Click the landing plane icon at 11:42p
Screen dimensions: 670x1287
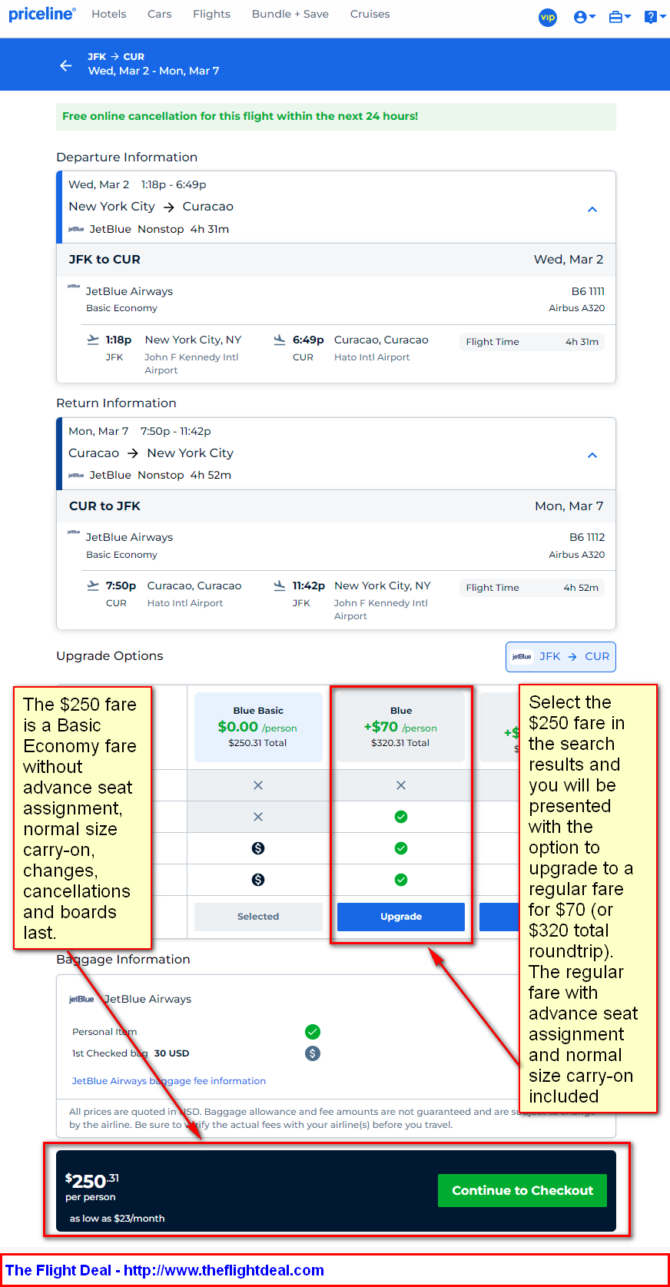(x=280, y=586)
